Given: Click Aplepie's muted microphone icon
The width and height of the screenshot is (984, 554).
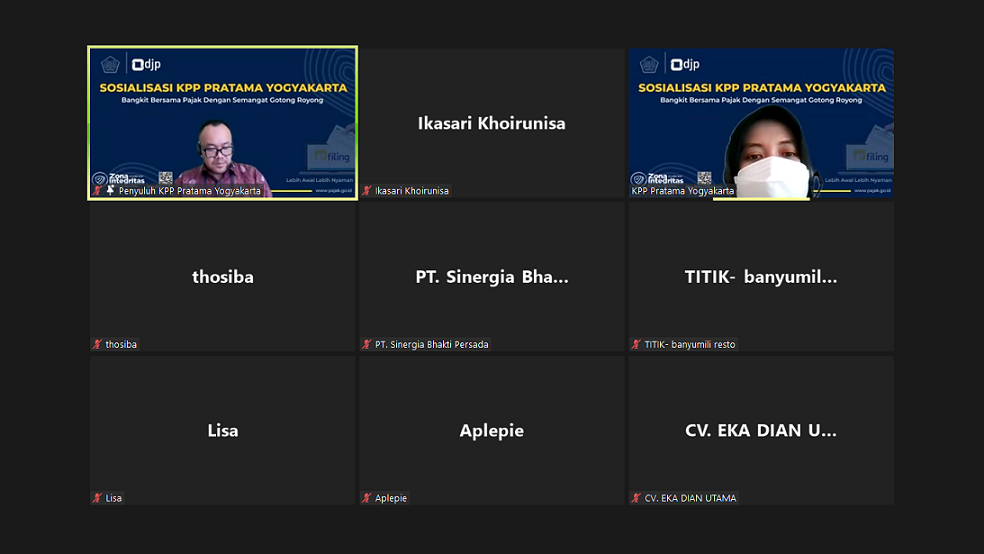Looking at the screenshot, I should click(x=367, y=498).
